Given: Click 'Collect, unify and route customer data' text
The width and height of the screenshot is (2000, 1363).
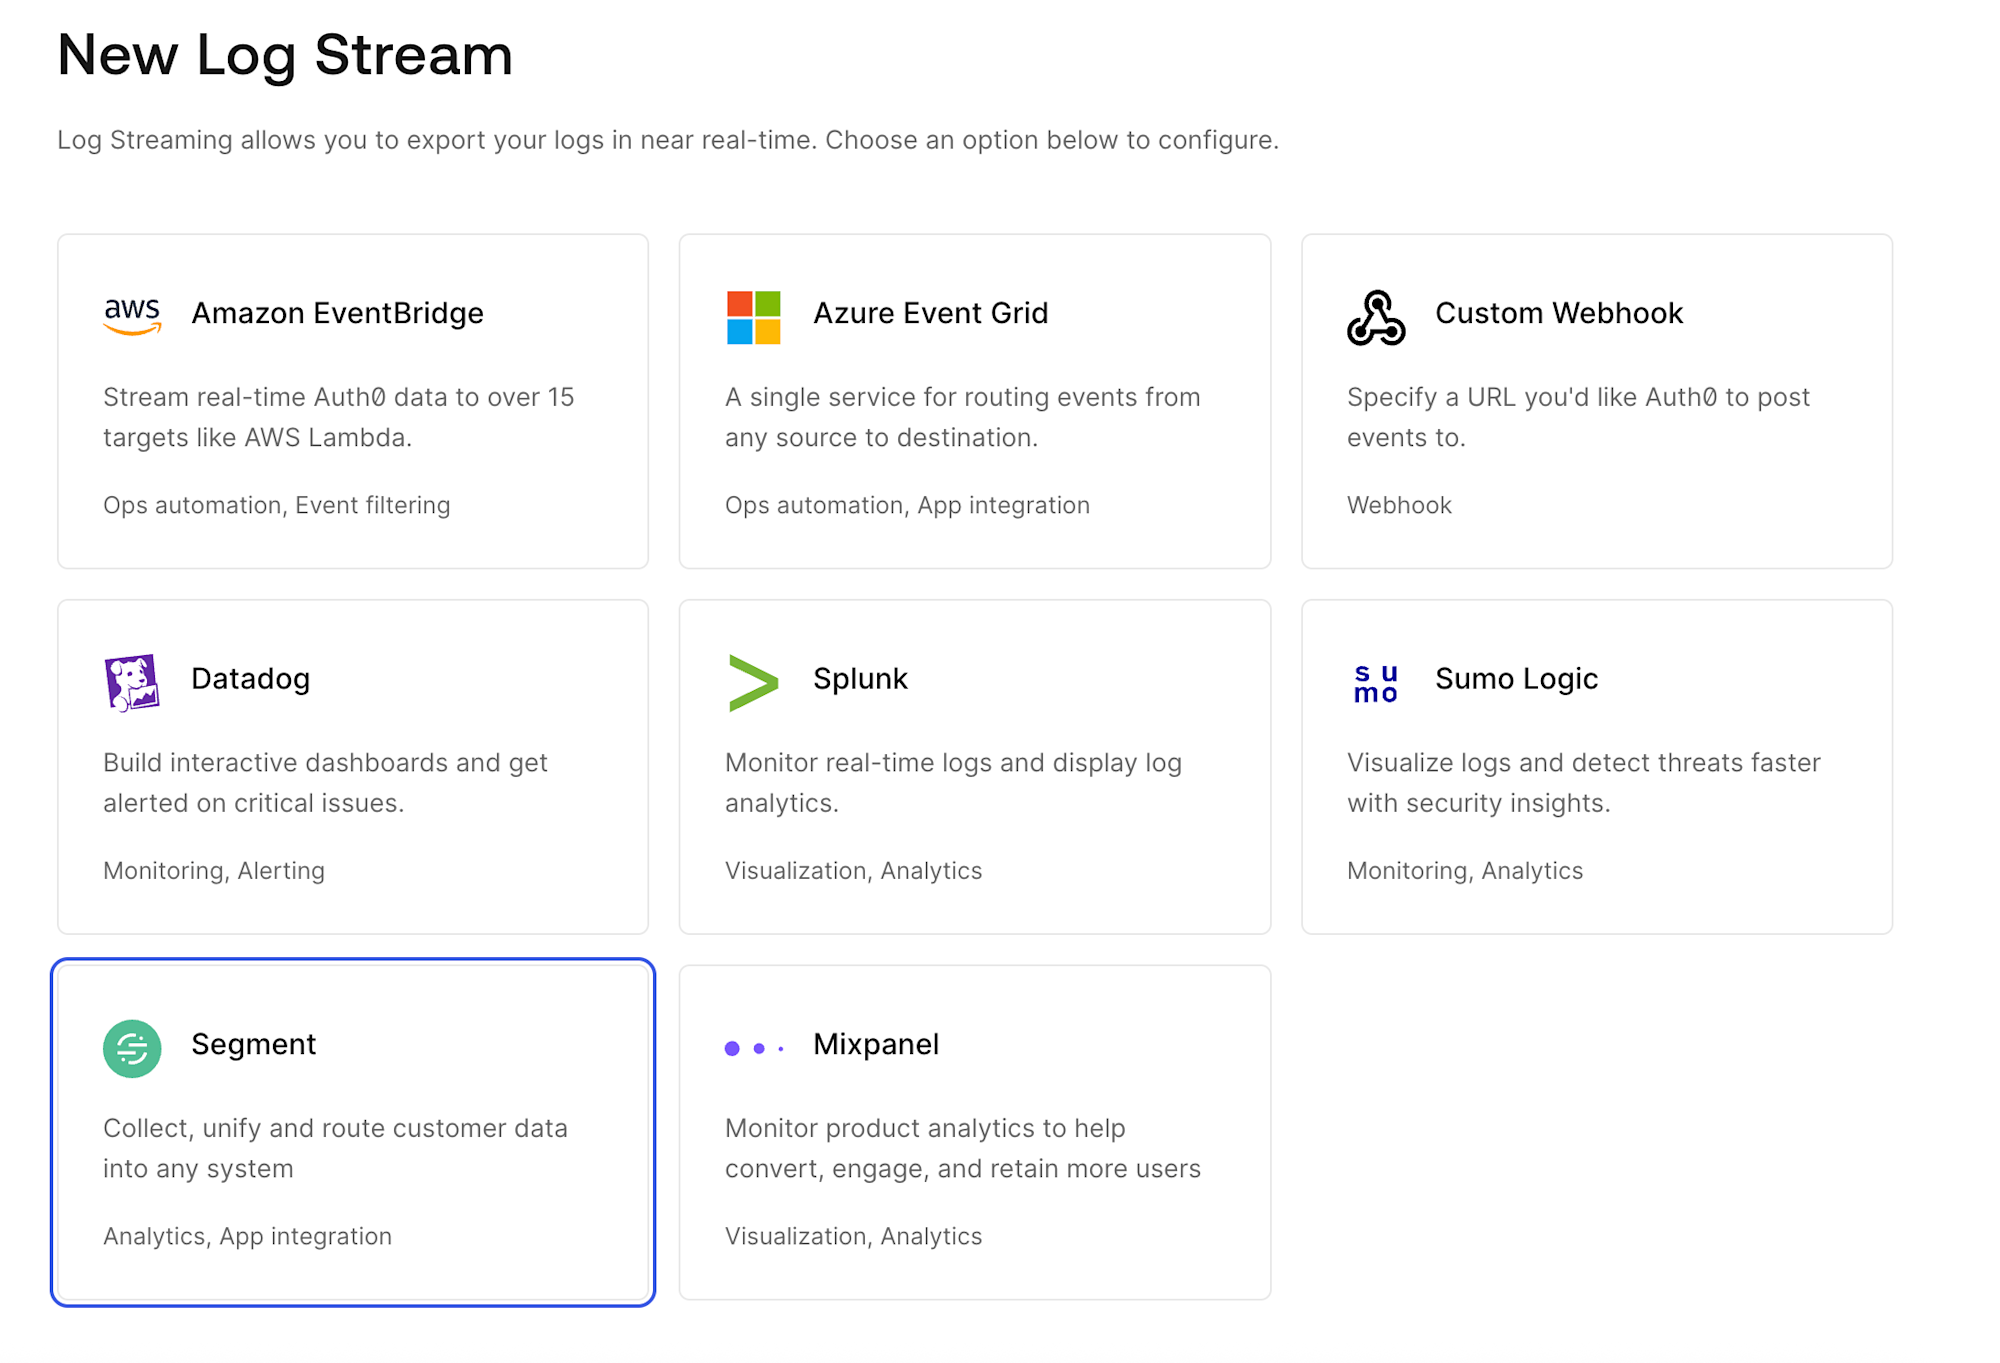Looking at the screenshot, I should tap(335, 1148).
